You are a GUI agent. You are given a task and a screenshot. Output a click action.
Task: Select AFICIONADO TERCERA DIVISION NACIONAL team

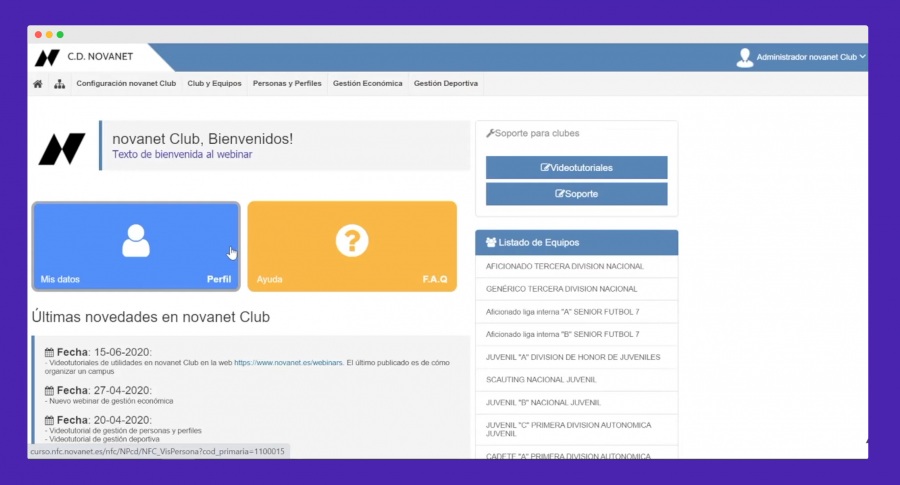(576, 266)
